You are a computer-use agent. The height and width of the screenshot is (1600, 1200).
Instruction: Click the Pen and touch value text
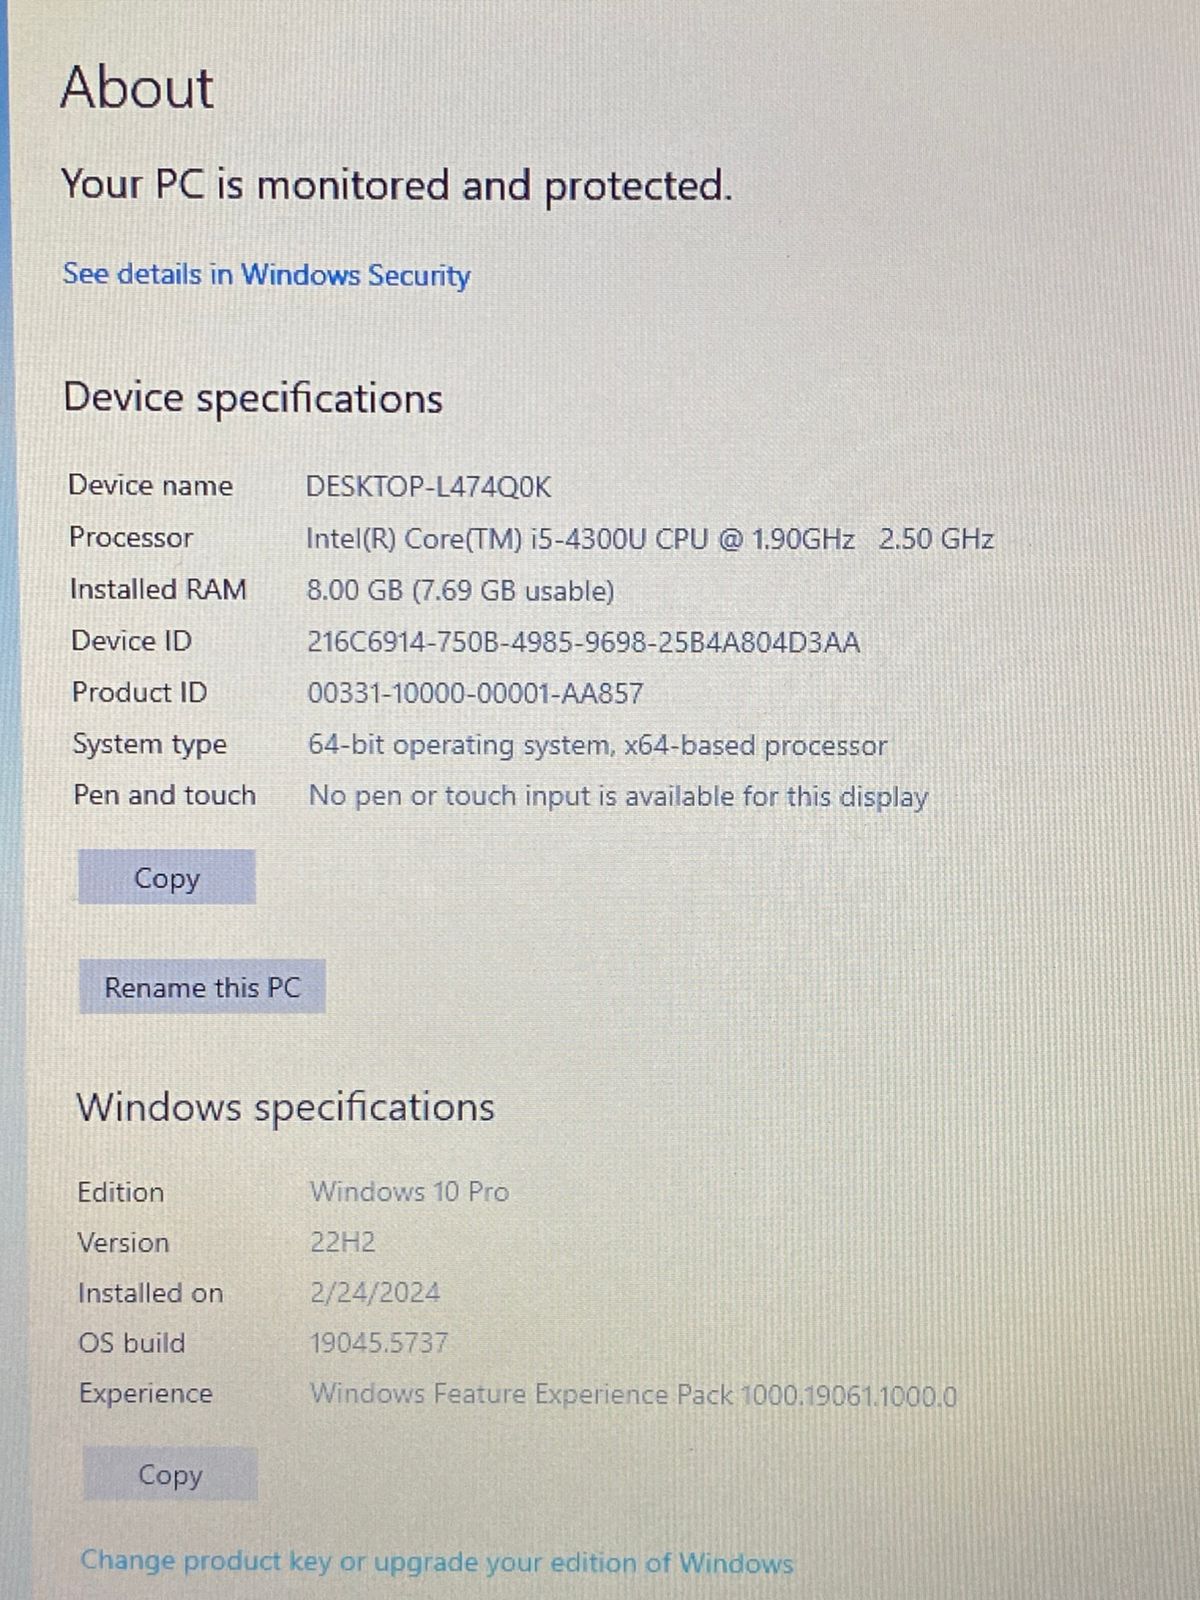618,796
